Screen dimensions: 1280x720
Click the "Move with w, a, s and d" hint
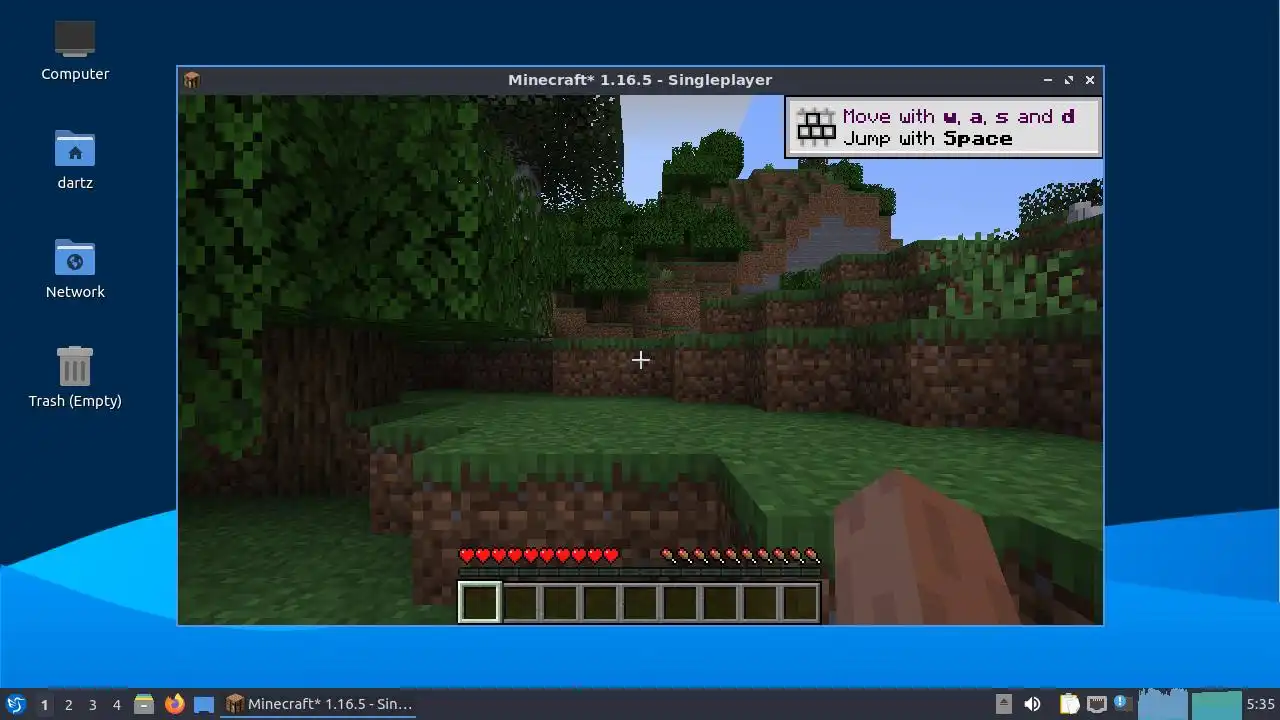pos(958,117)
